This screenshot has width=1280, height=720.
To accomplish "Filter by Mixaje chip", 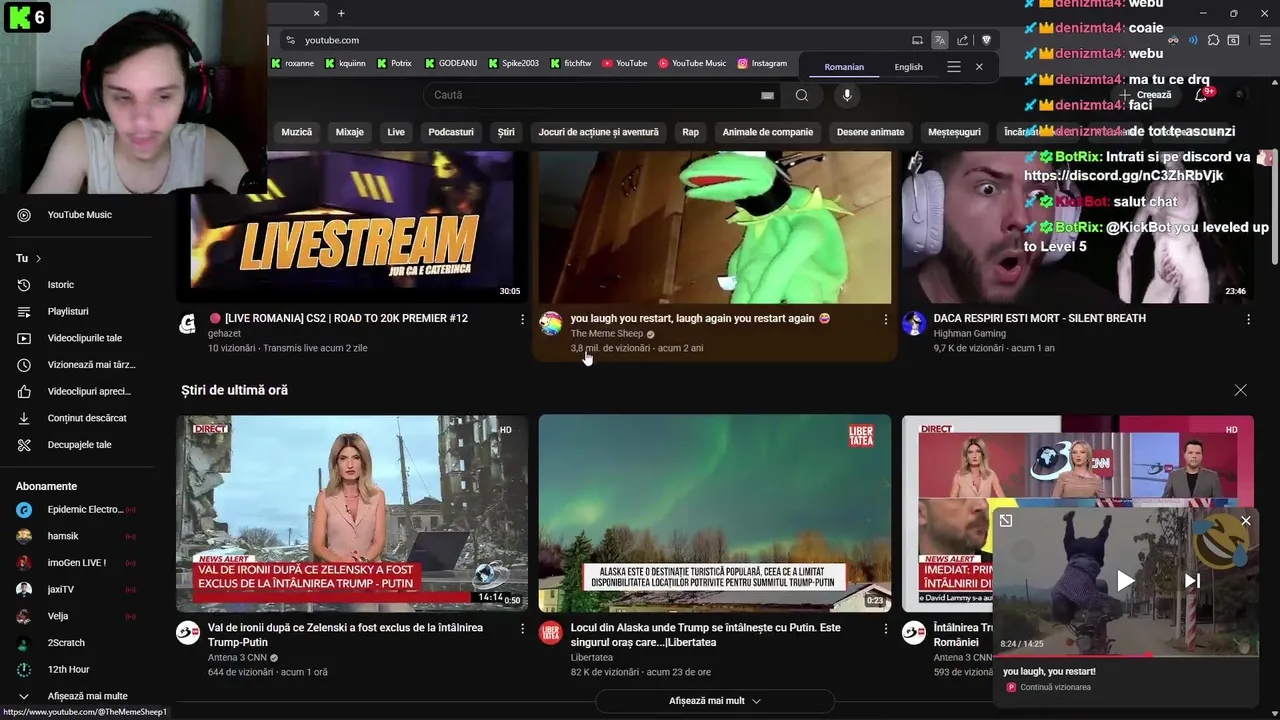I will click(x=350, y=132).
